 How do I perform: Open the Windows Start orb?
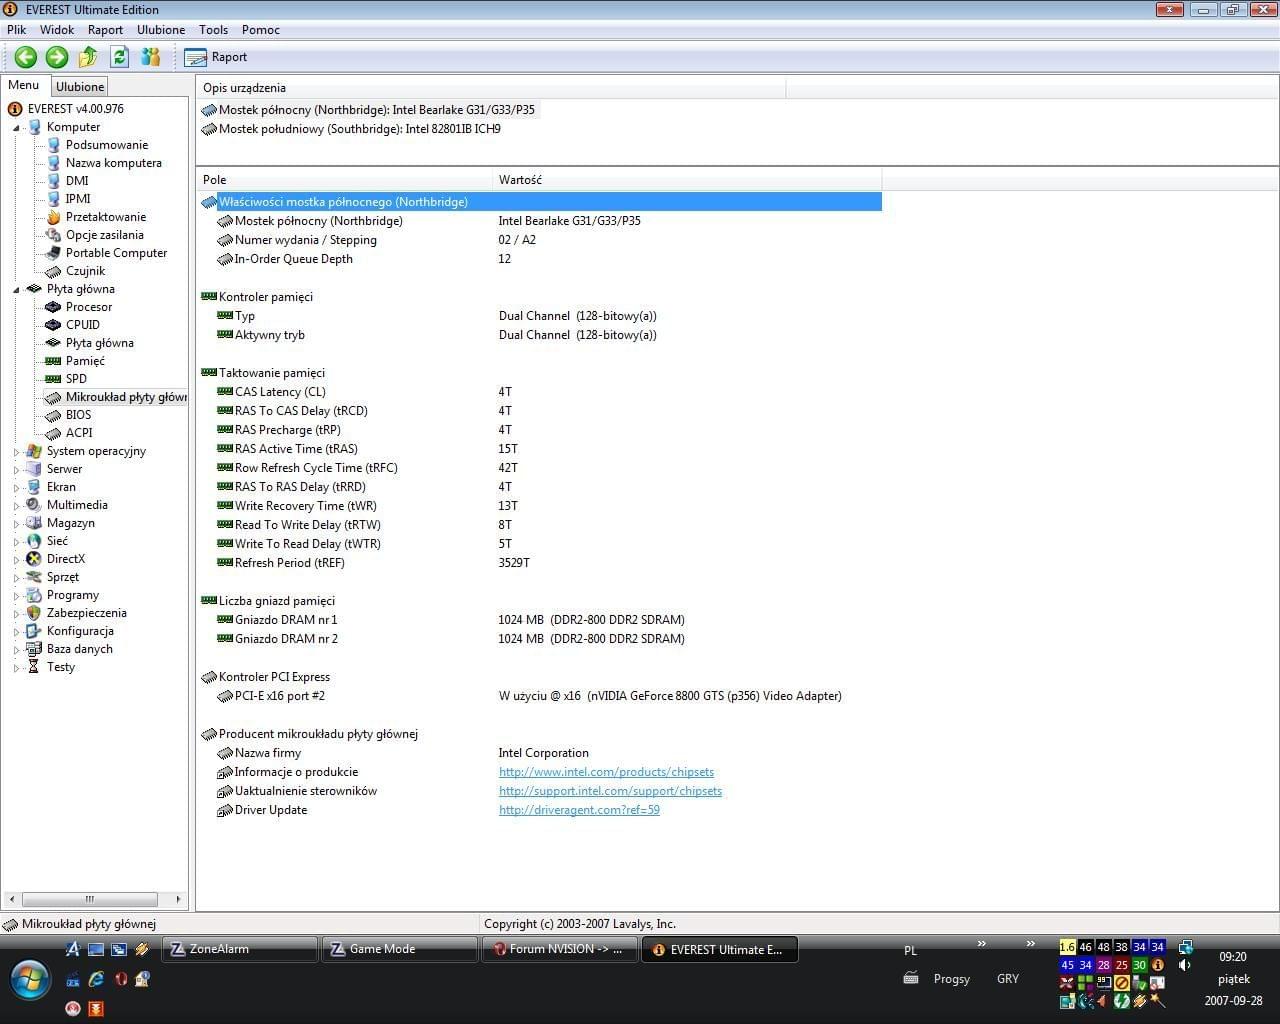point(30,979)
